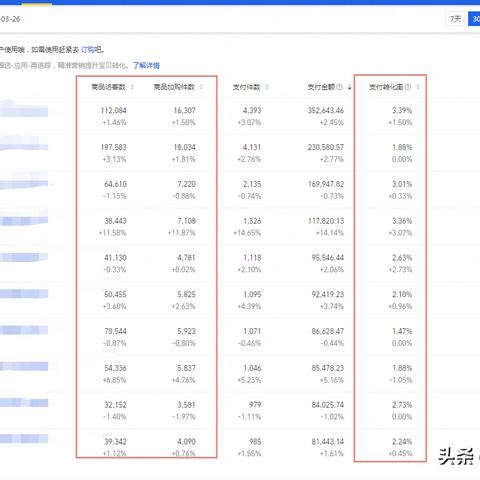Select conversion rate value 1.47%
This screenshot has width=480, height=480.
402,331
